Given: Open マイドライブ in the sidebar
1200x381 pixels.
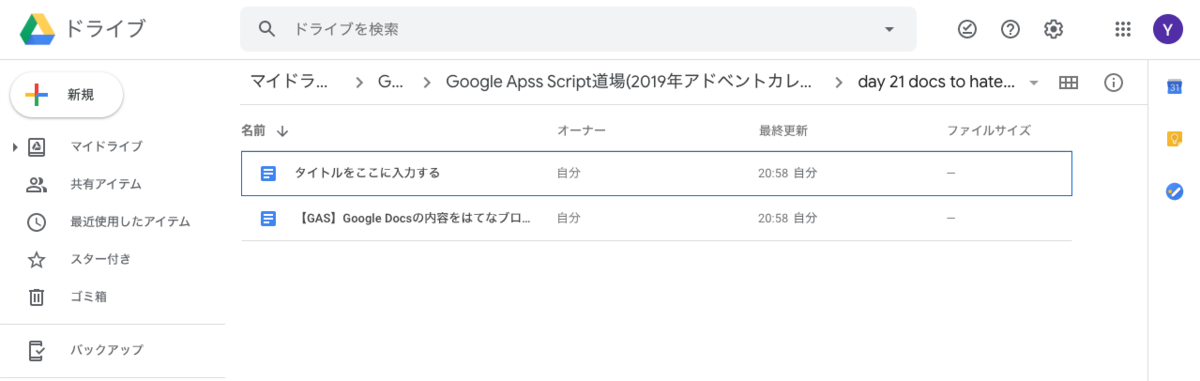Looking at the screenshot, I should (x=106, y=147).
